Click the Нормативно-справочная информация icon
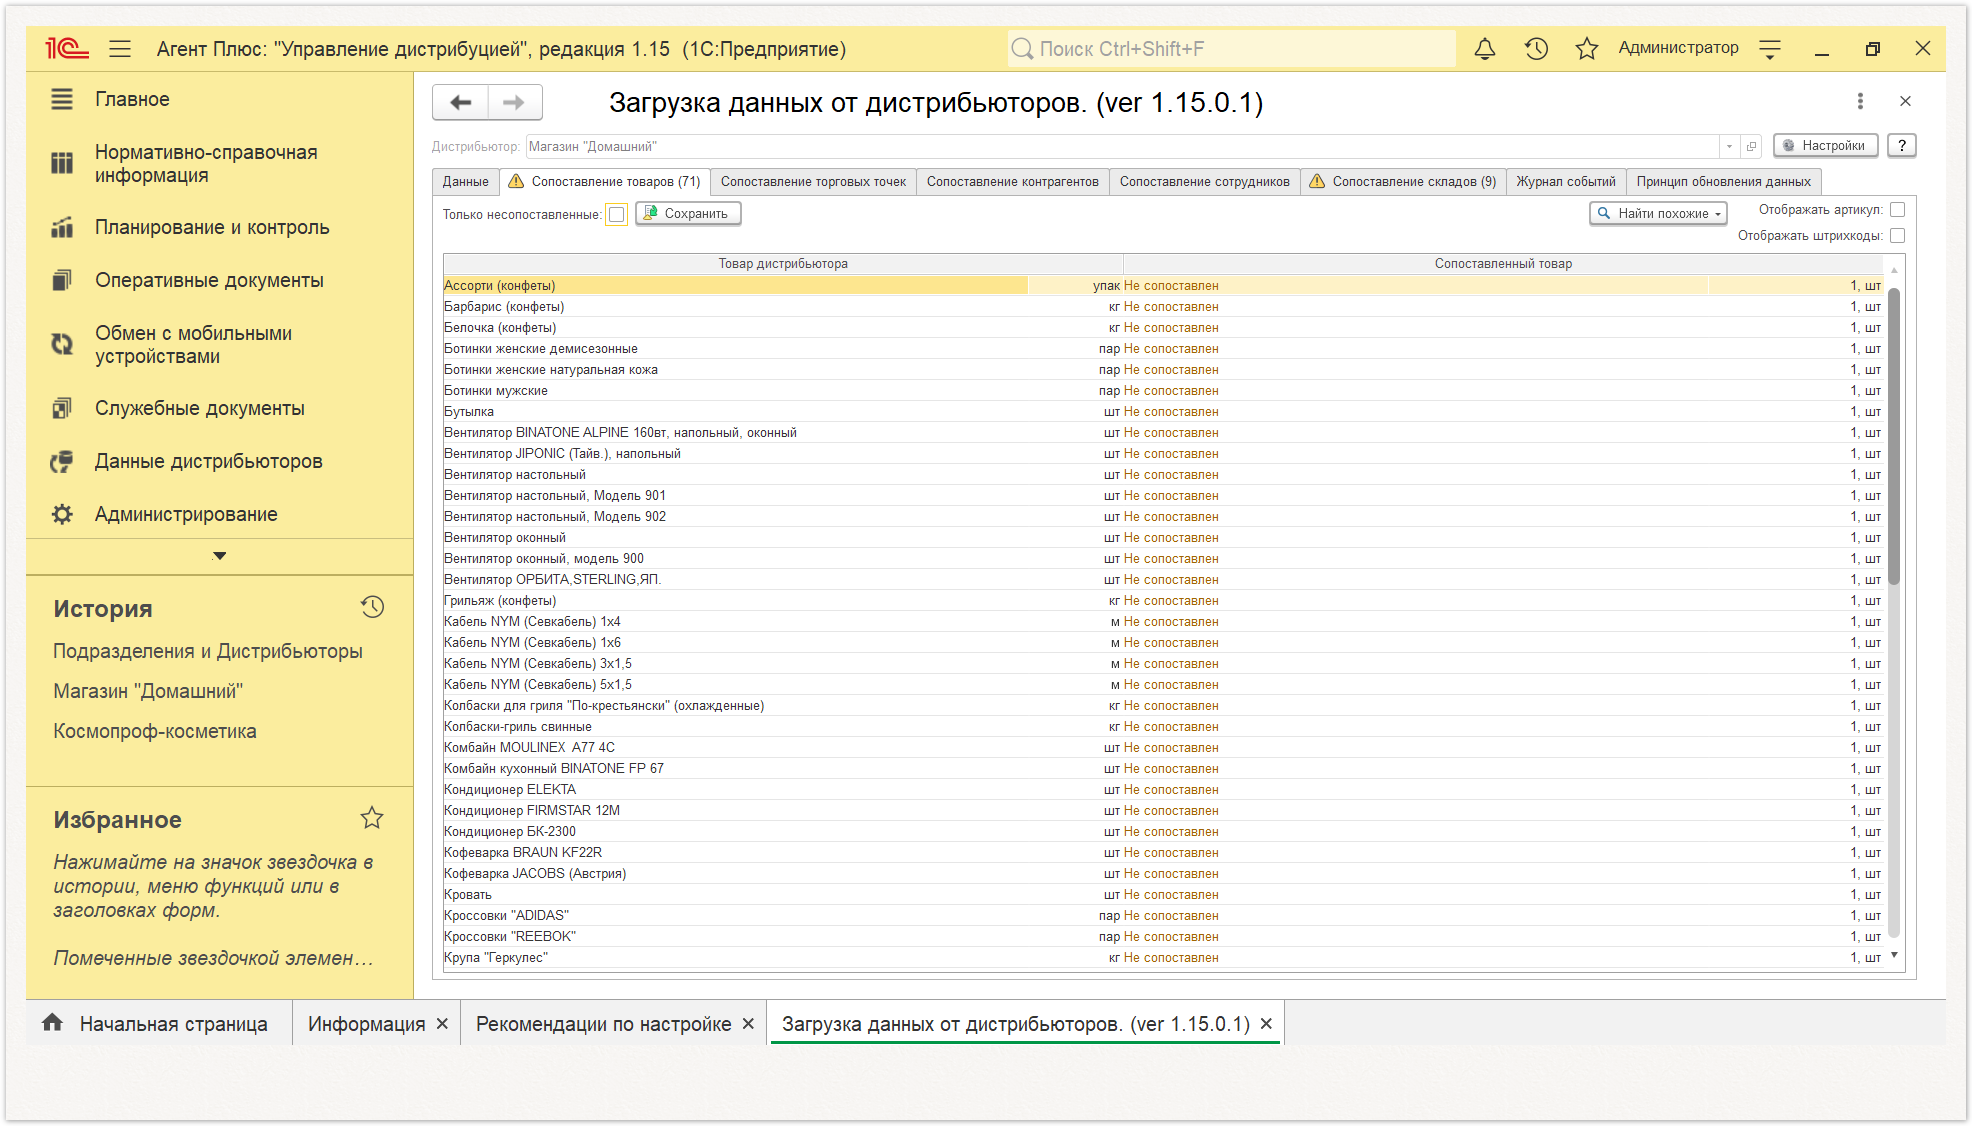Viewport: 1972px width, 1126px height. click(x=62, y=163)
